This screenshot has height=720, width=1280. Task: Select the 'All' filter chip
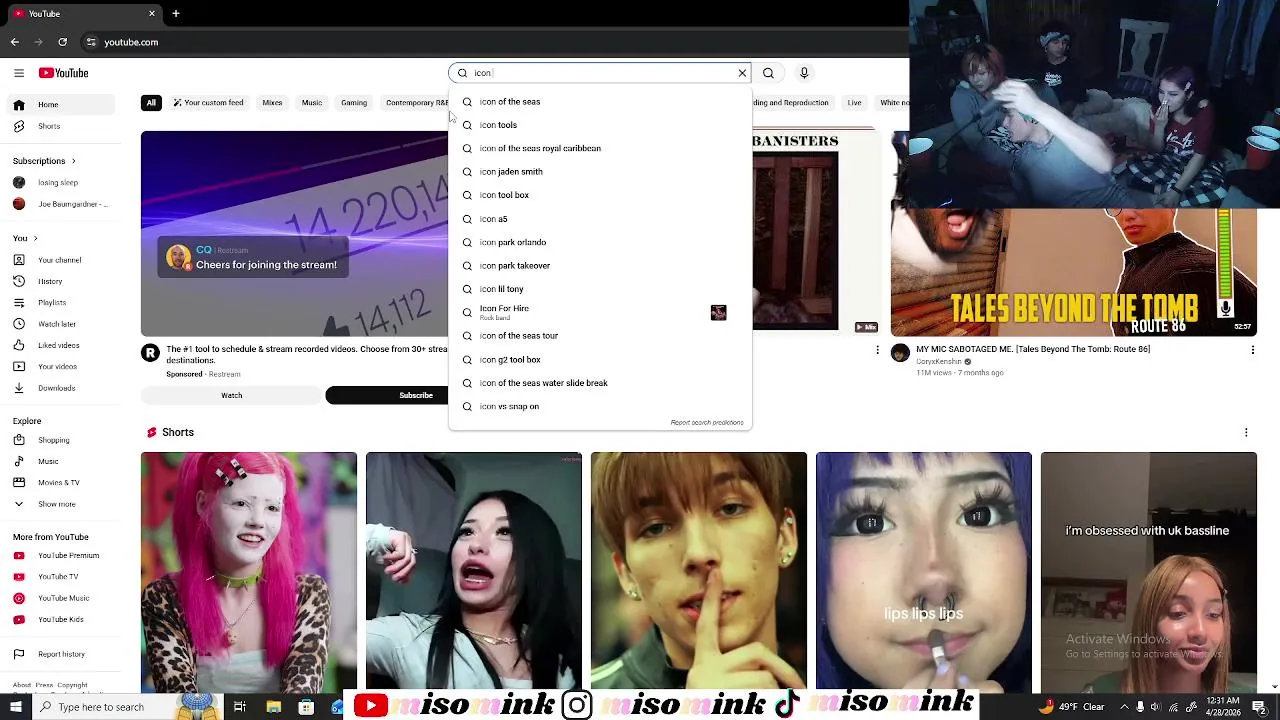coord(151,103)
